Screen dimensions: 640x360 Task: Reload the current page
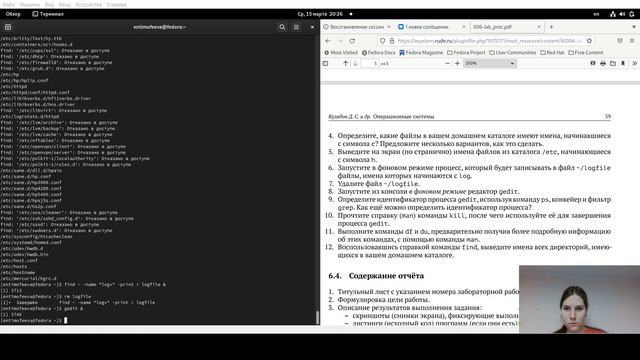pyautogui.click(x=352, y=41)
